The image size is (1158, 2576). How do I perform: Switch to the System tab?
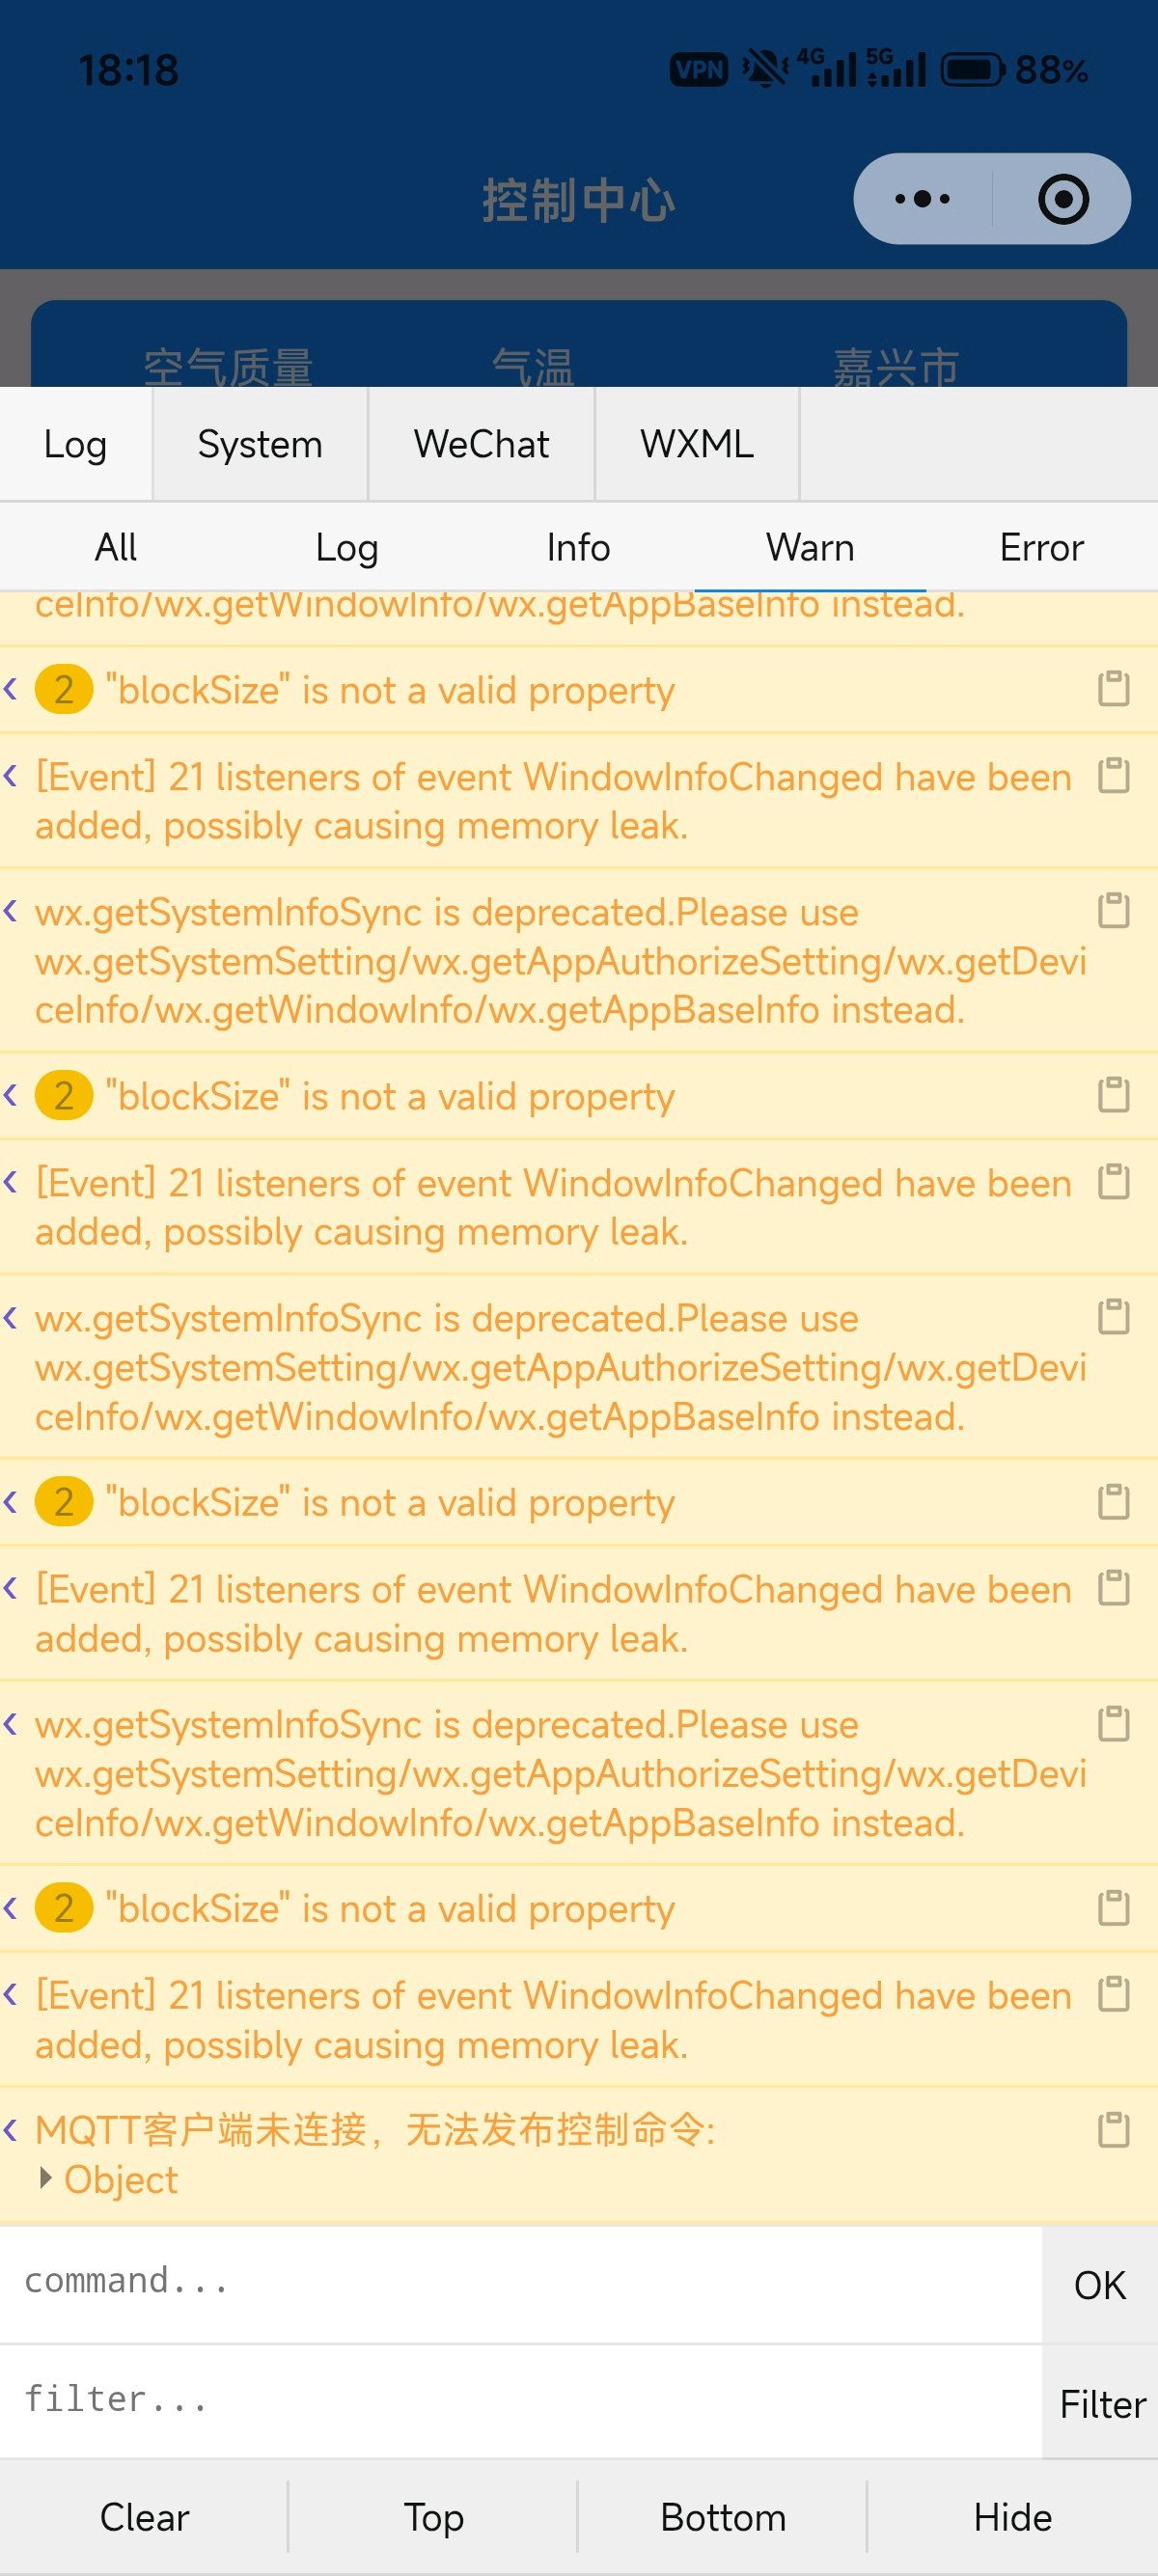[260, 444]
